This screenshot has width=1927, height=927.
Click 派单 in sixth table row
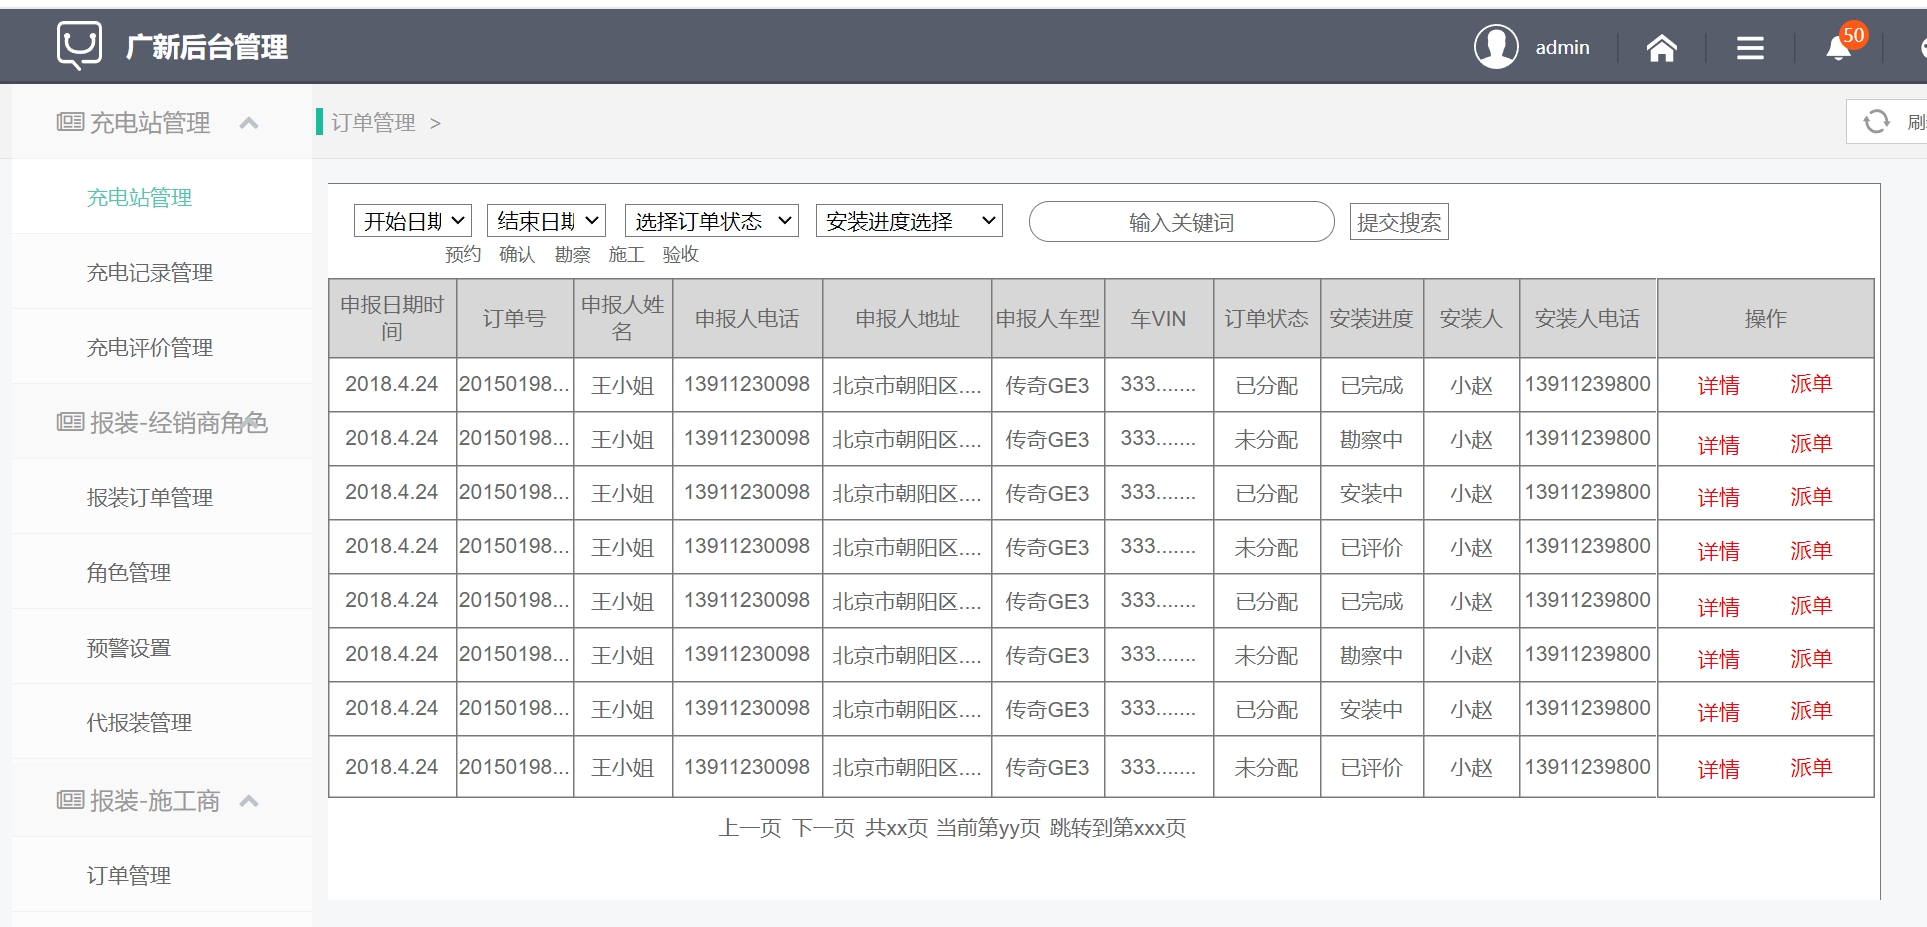pyautogui.click(x=1811, y=658)
